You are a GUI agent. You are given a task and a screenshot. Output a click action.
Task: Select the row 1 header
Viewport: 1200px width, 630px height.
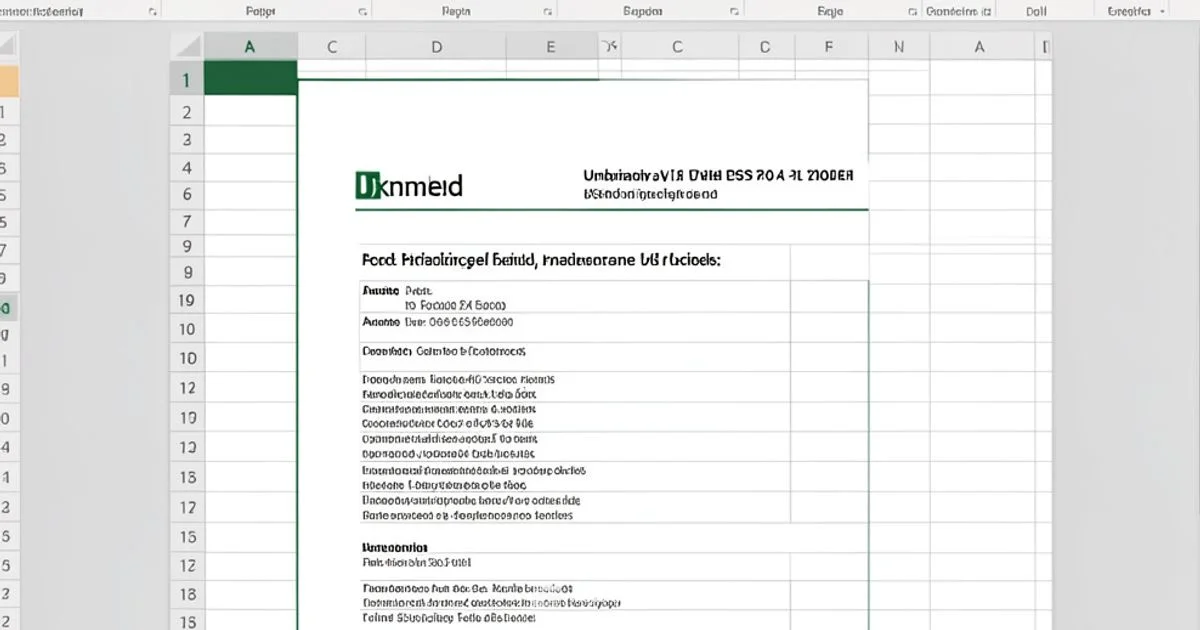click(186, 80)
